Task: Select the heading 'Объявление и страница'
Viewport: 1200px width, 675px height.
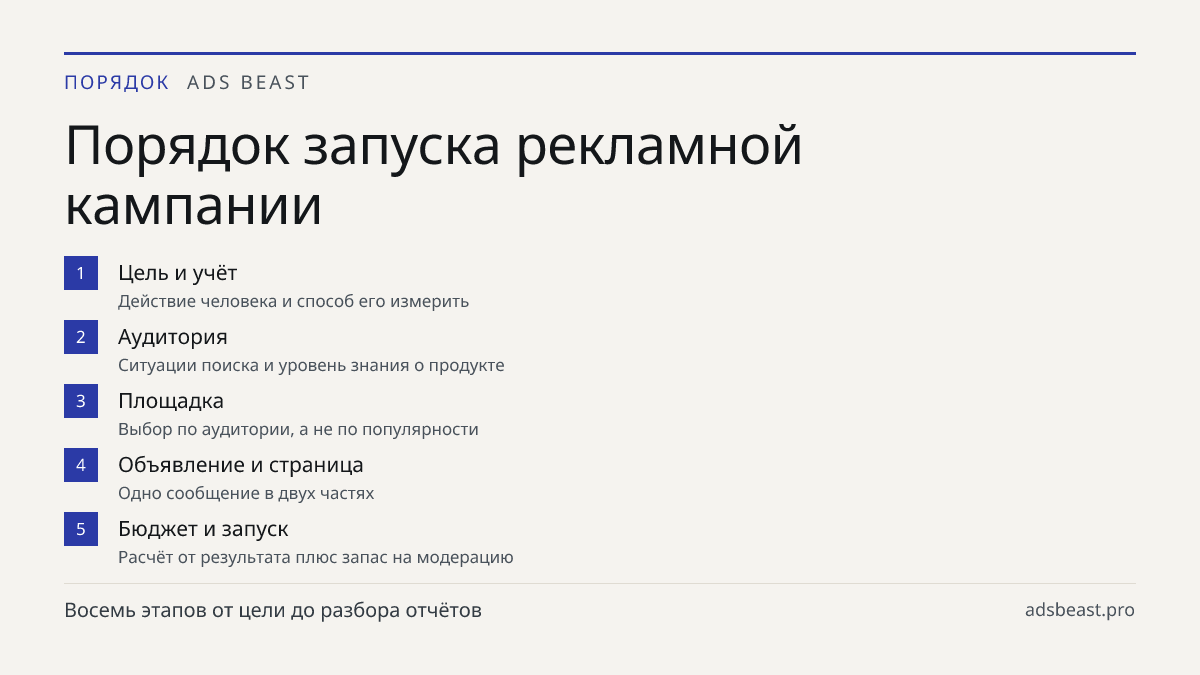Action: pos(241,465)
